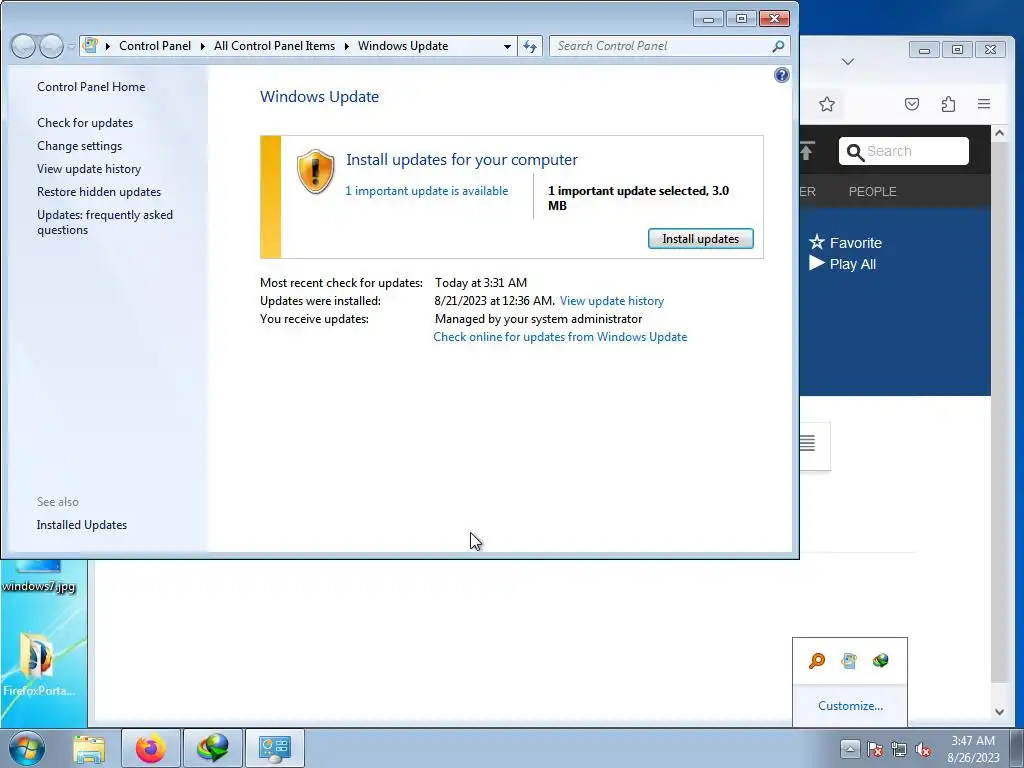Viewport: 1024px width, 768px height.
Task: Click the Back navigation arrow in Control Panel
Action: [x=24, y=46]
